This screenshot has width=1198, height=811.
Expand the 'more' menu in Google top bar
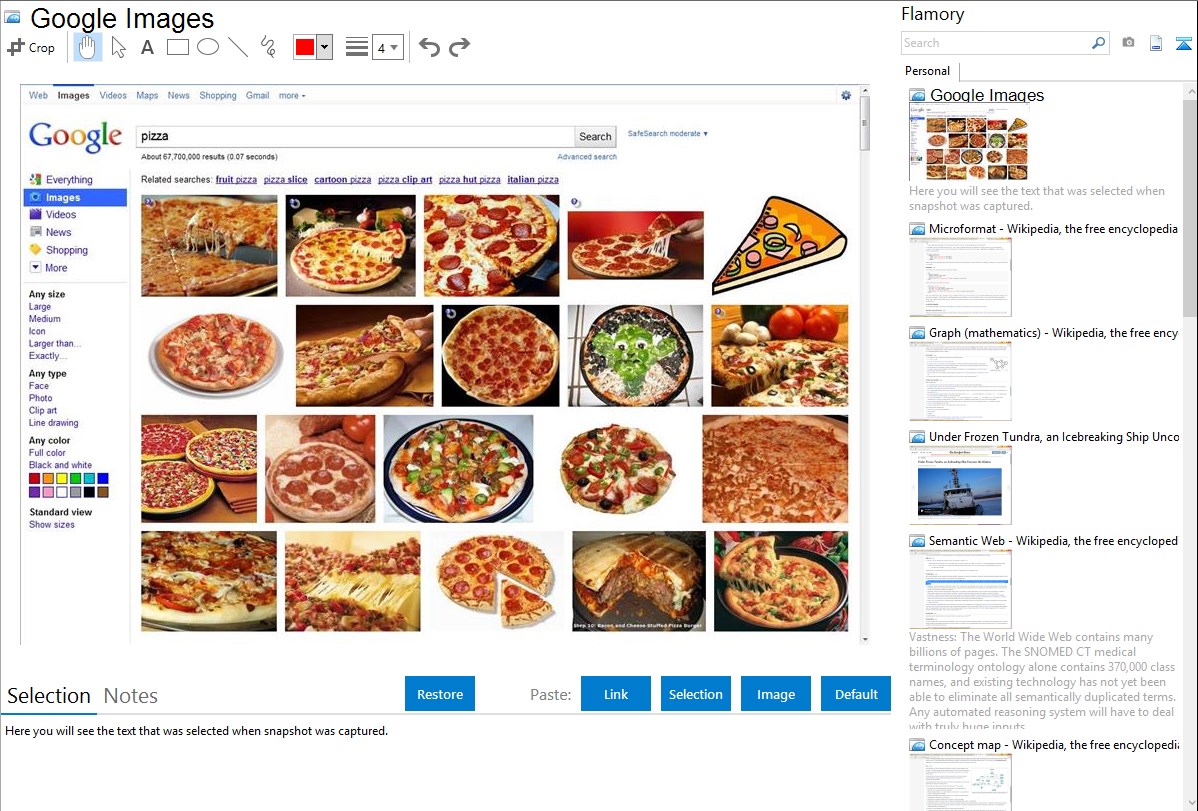pos(292,96)
